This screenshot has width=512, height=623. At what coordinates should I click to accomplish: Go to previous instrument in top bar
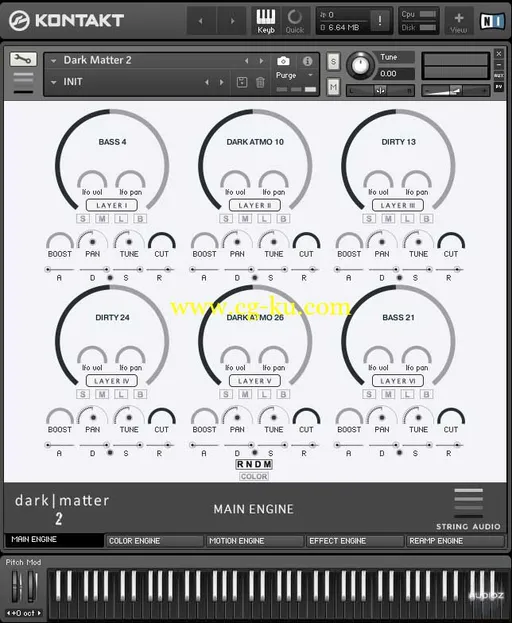click(201, 21)
